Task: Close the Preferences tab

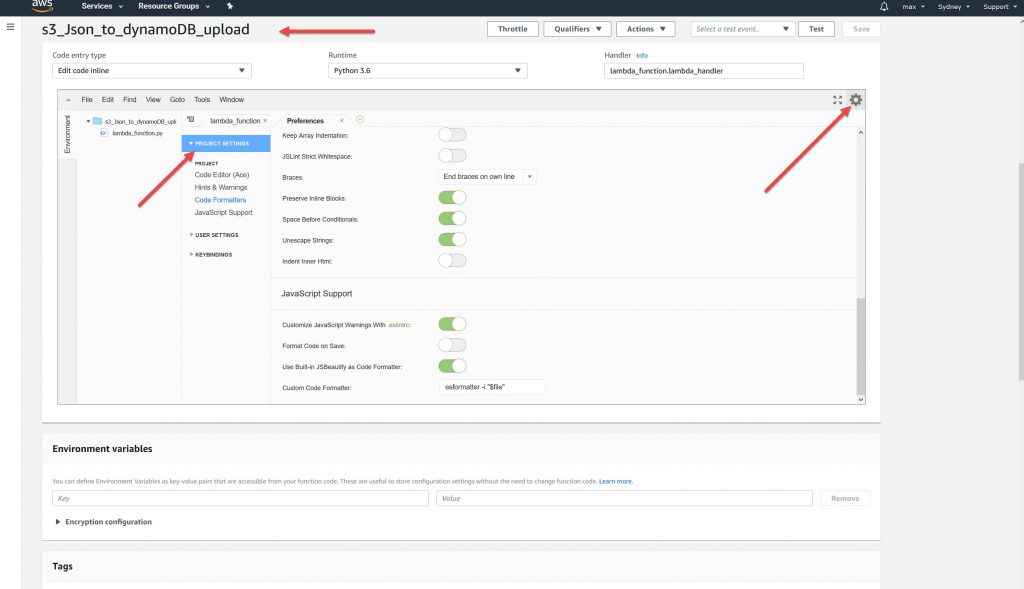Action: [341, 121]
